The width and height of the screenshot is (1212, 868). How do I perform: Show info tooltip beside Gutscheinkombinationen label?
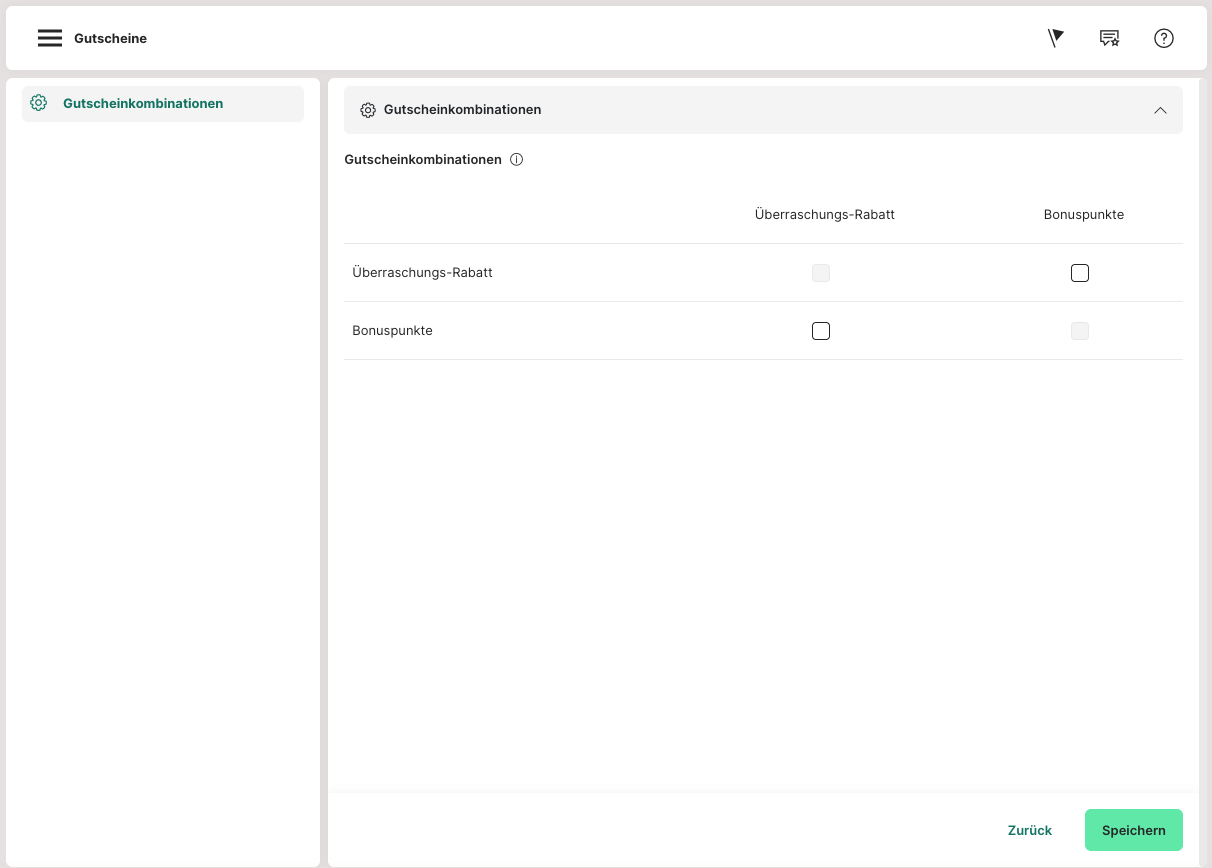pyautogui.click(x=517, y=160)
